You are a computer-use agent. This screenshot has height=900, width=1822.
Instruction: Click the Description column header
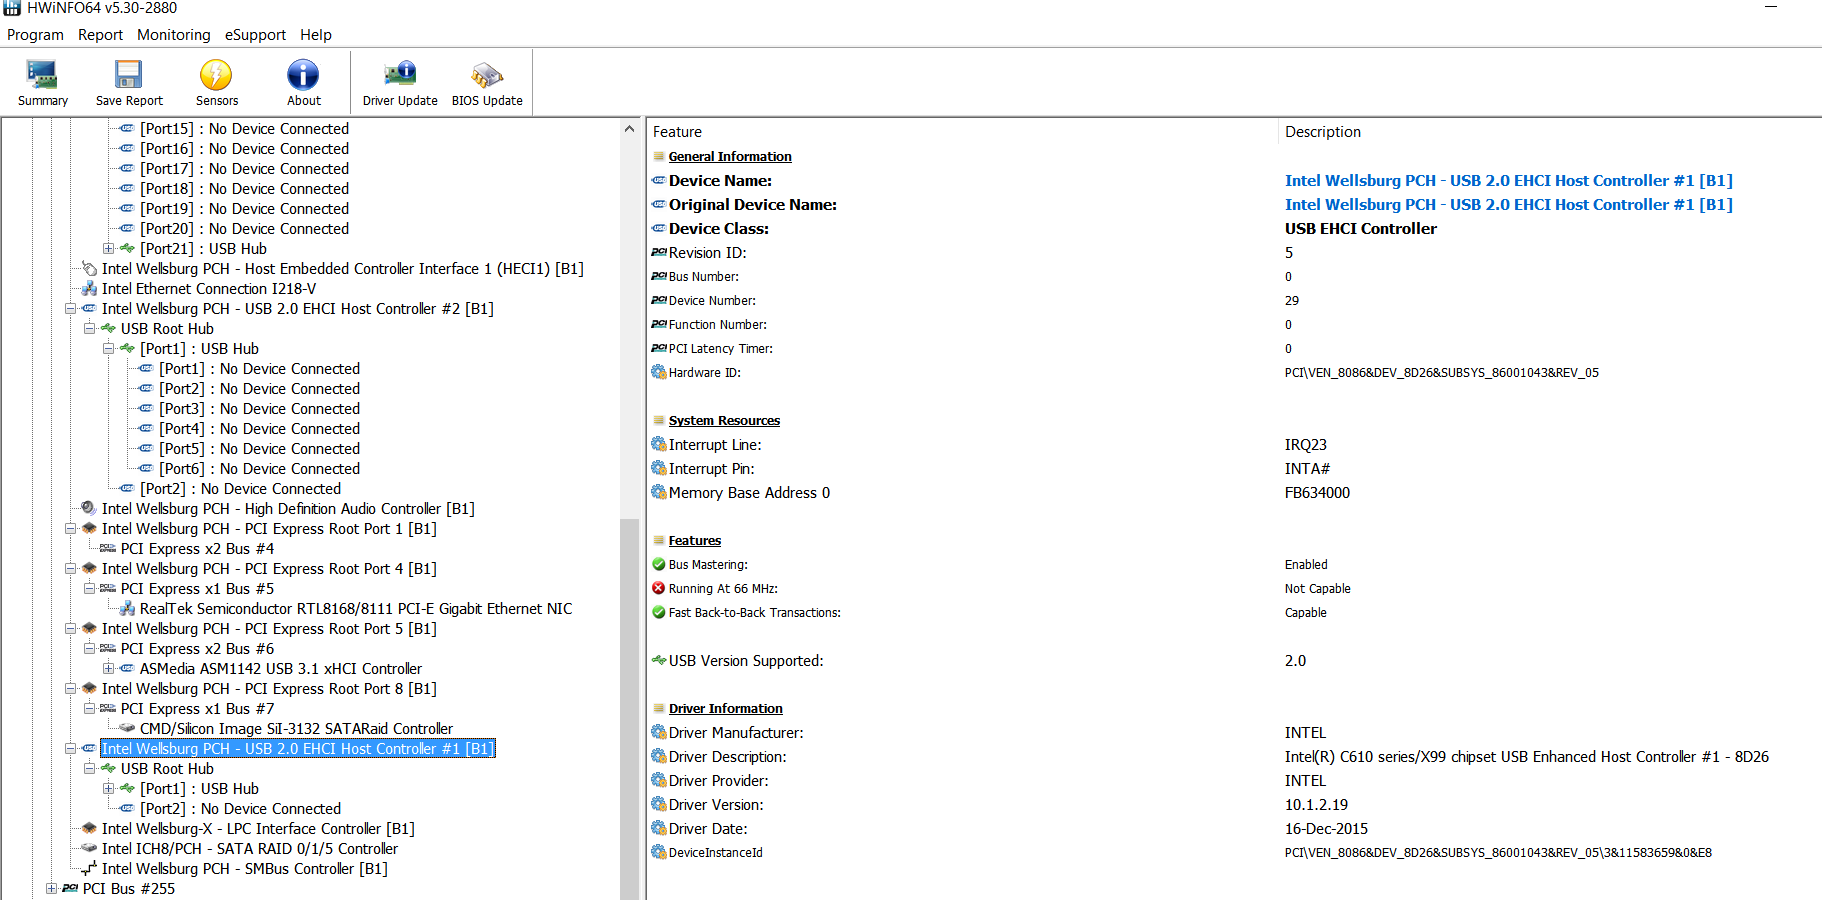click(1322, 132)
